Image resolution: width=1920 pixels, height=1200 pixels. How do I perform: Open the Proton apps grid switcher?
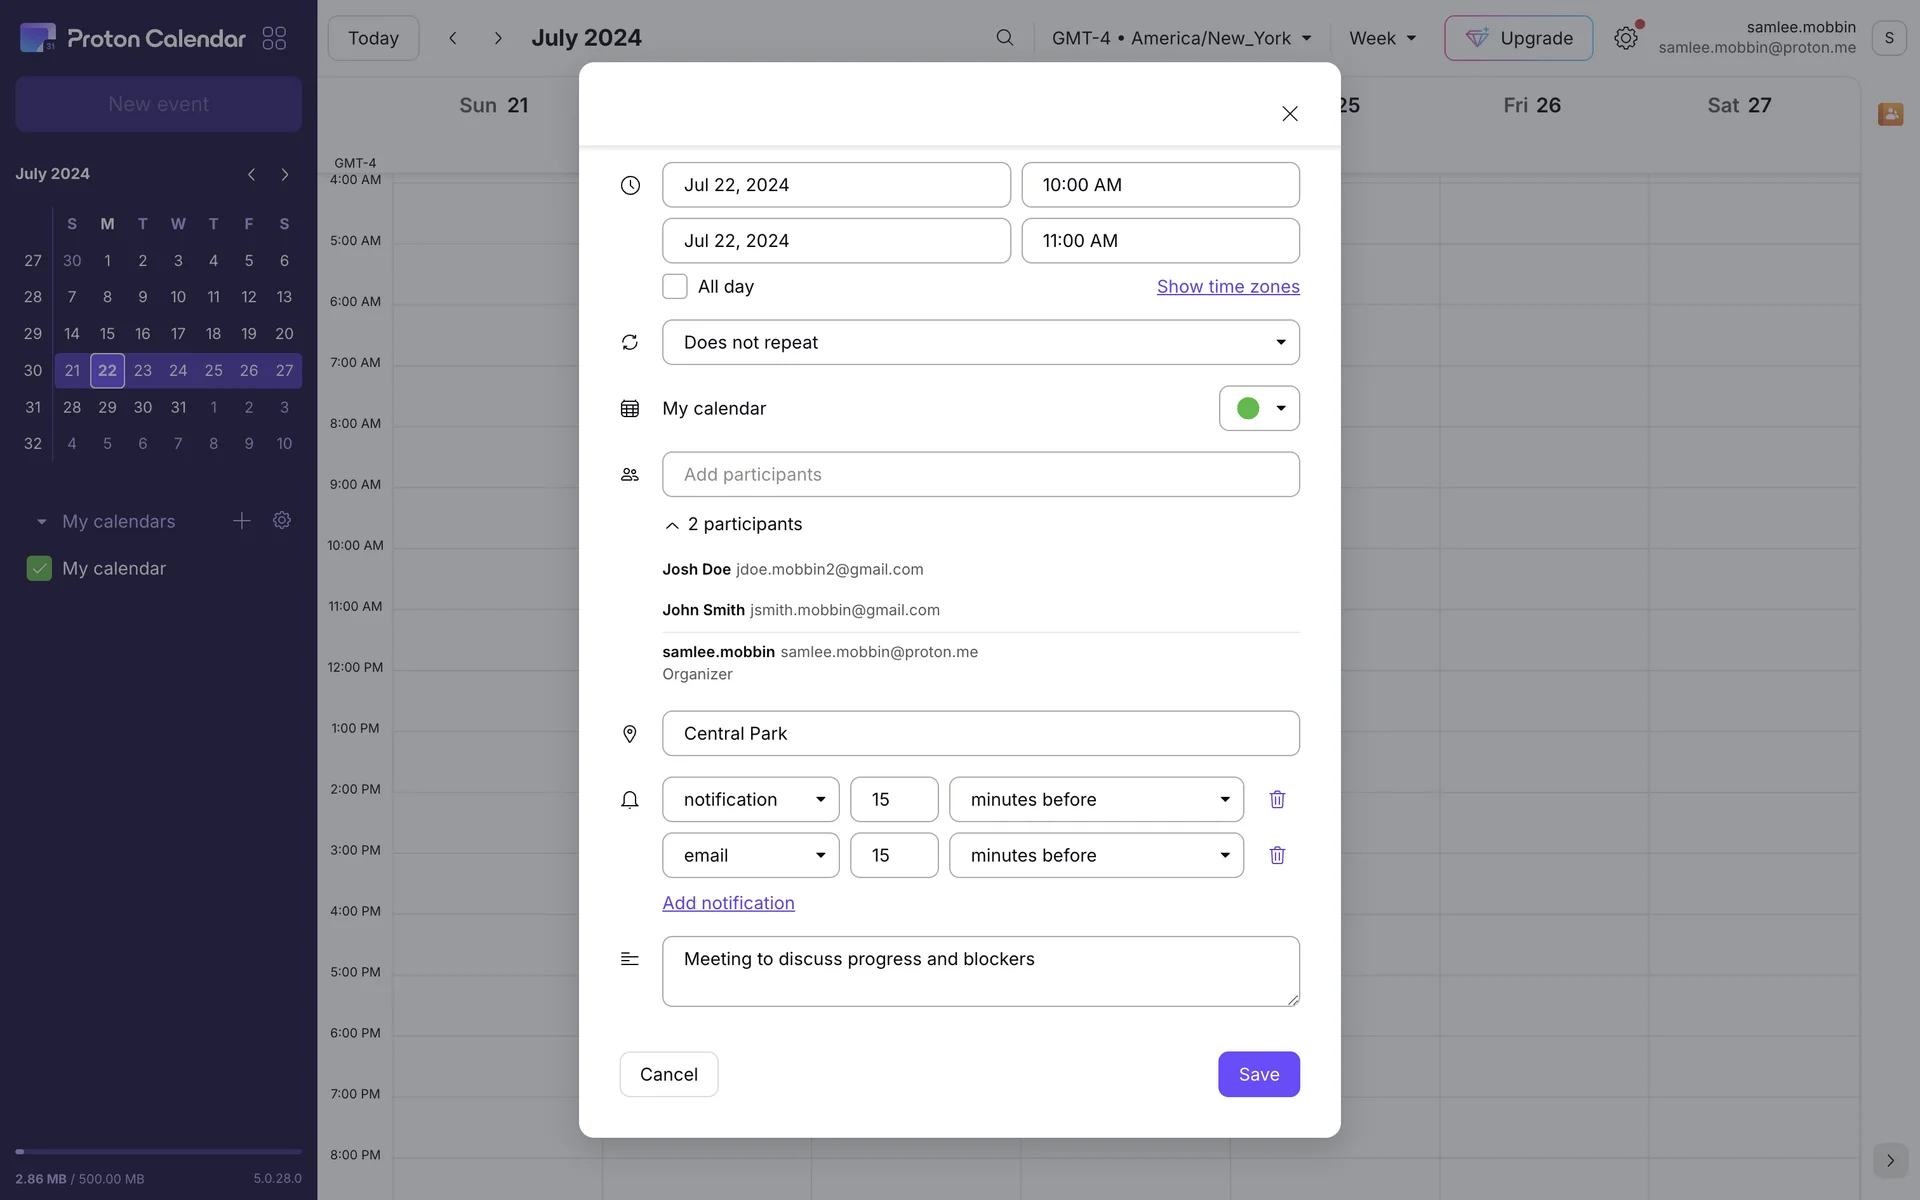point(274,38)
